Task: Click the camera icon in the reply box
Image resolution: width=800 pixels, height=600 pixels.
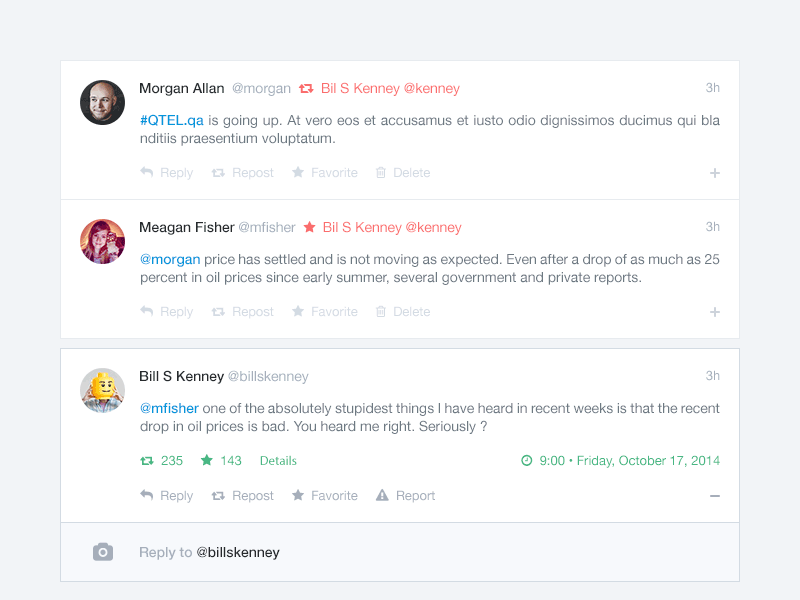Action: click(102, 551)
